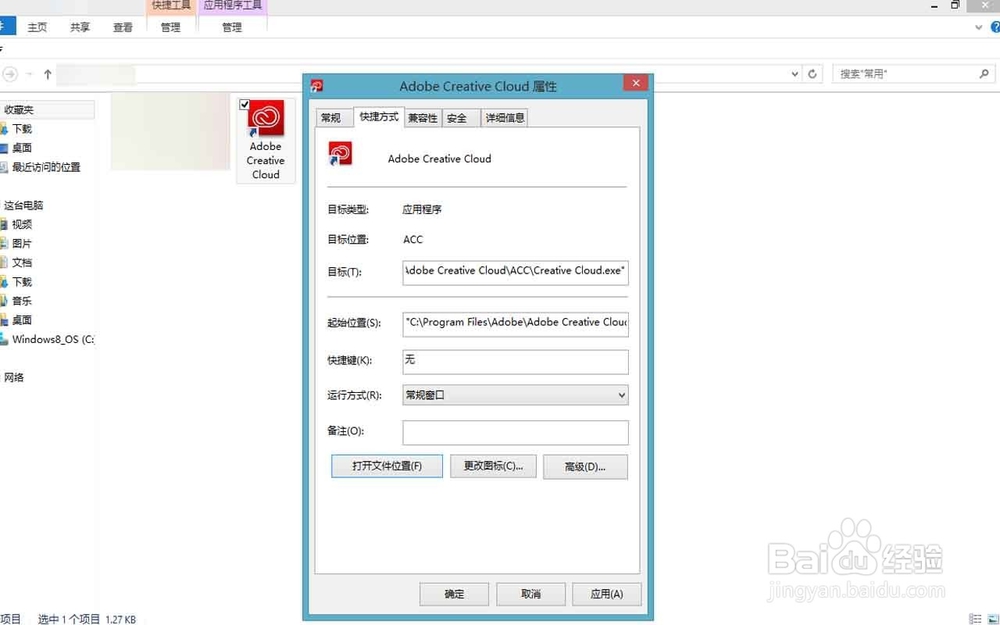Click the 目标(T) path field

click(515, 272)
